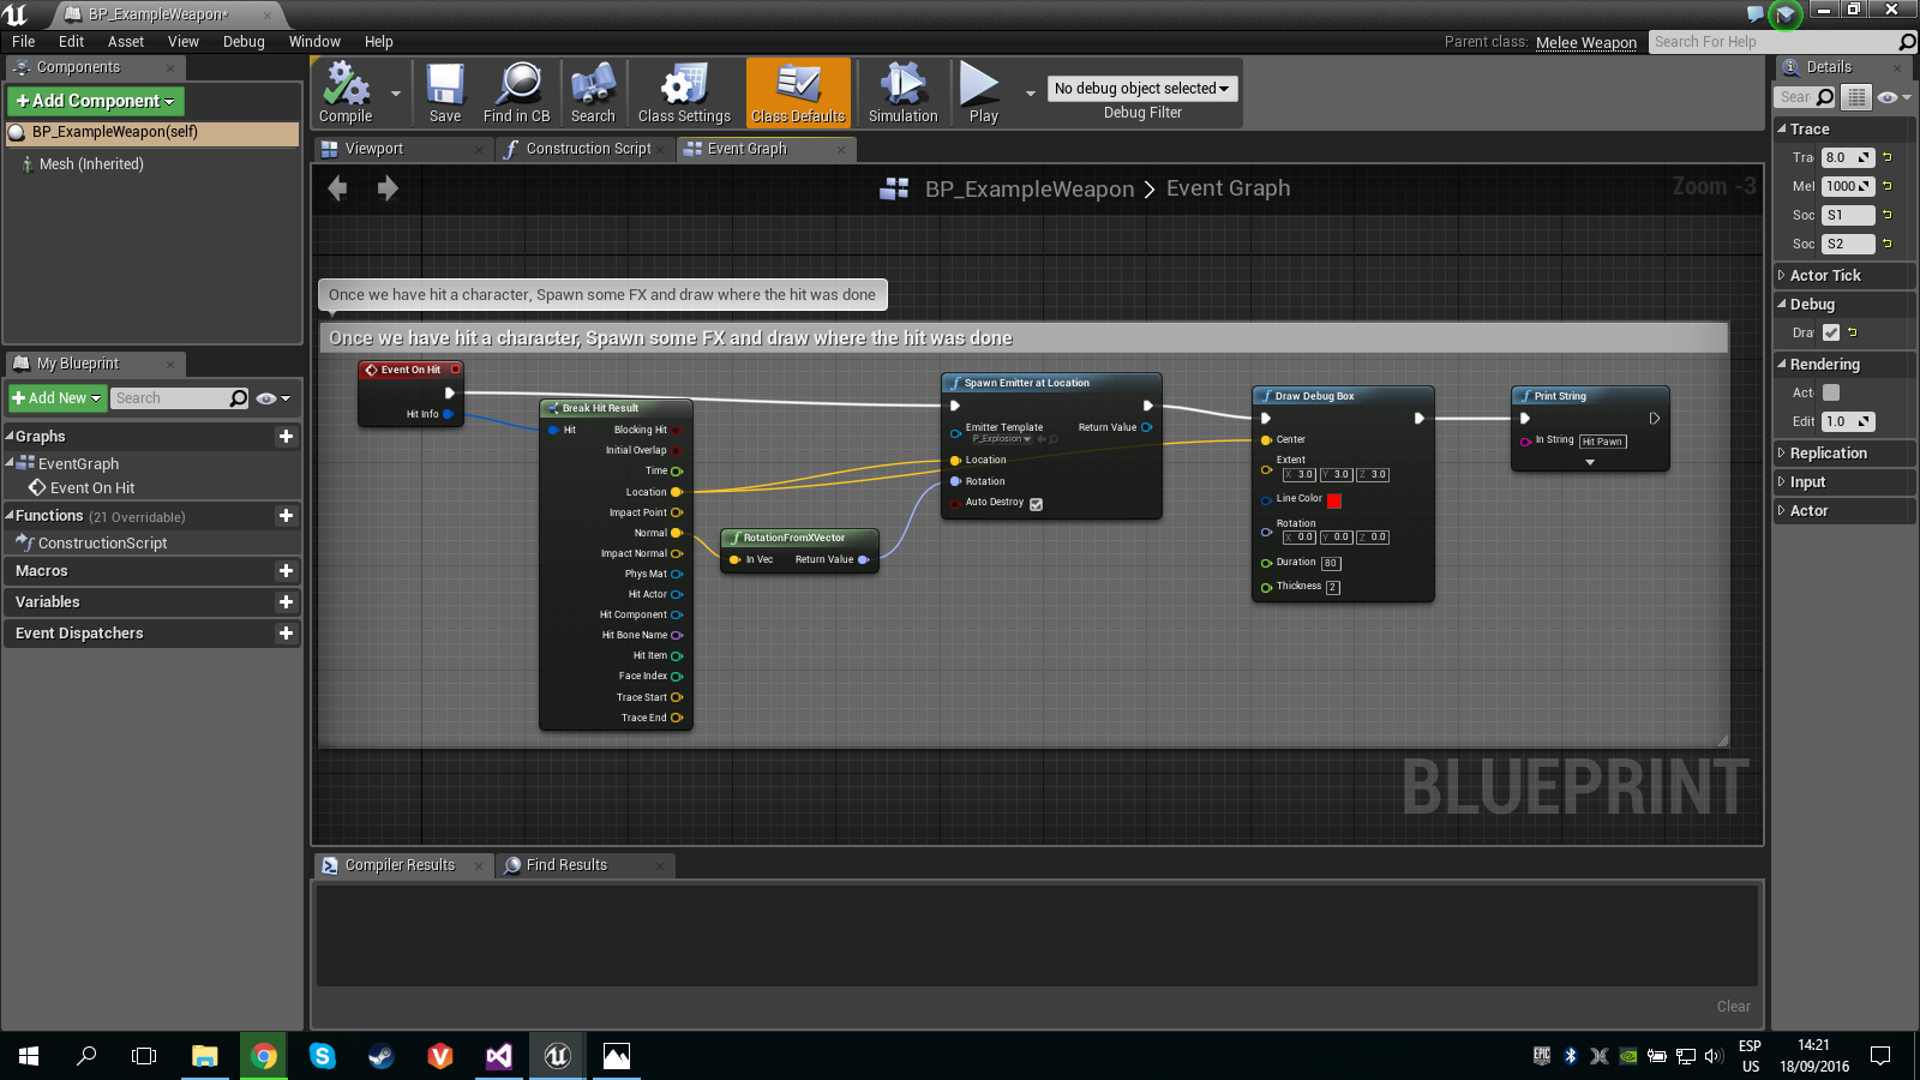Expand Play options dropdown arrow
This screenshot has height=1080, width=1920.
click(1030, 93)
